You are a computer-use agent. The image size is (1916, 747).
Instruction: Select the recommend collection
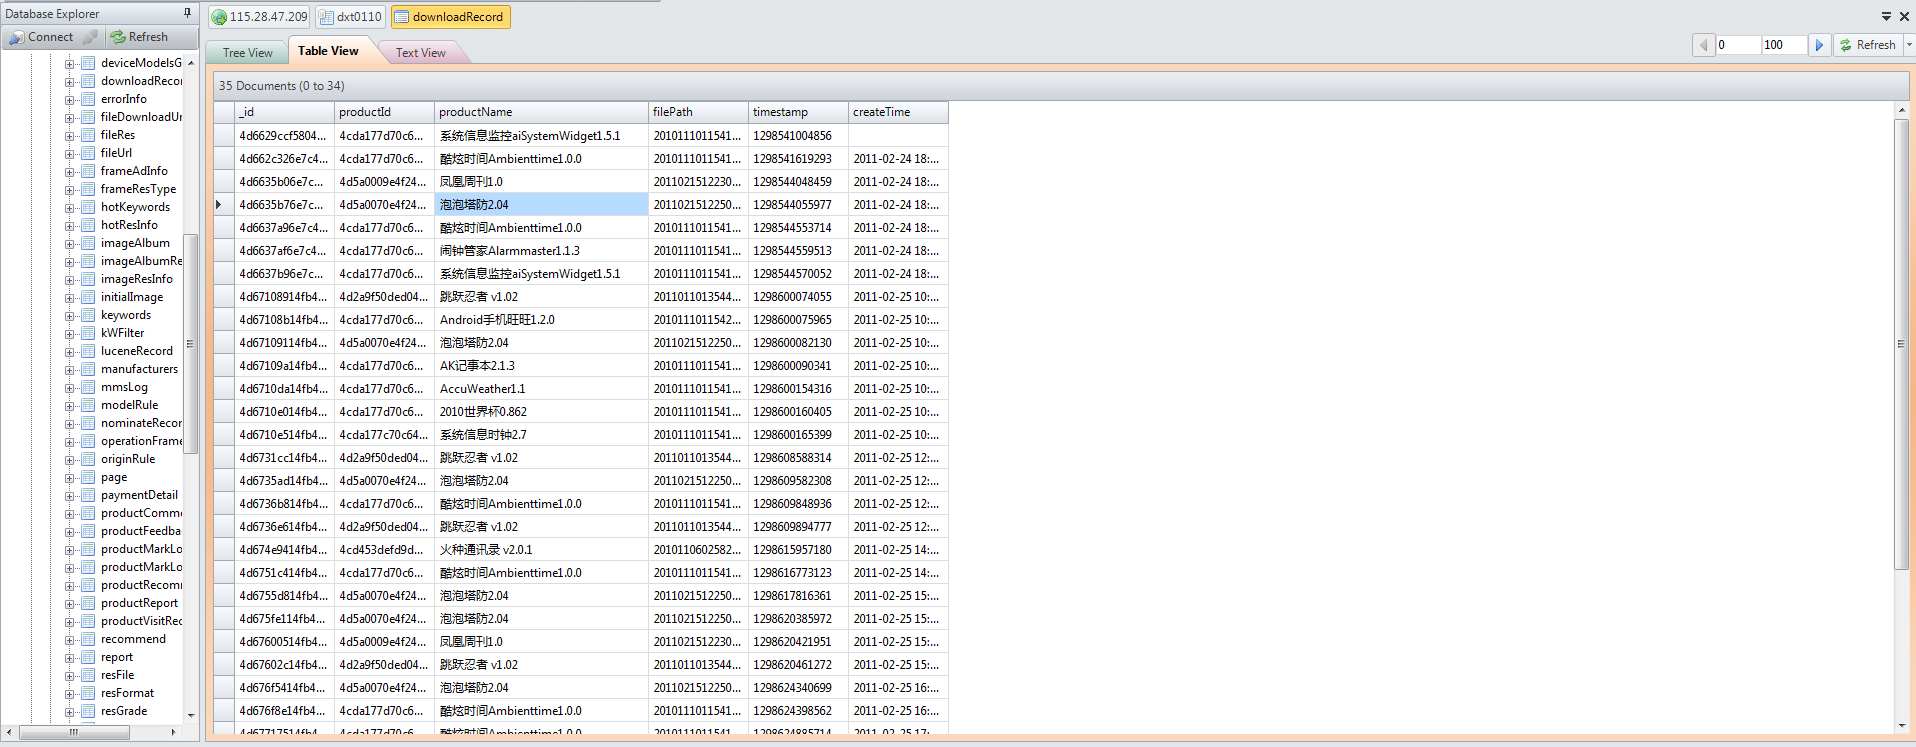tap(133, 639)
